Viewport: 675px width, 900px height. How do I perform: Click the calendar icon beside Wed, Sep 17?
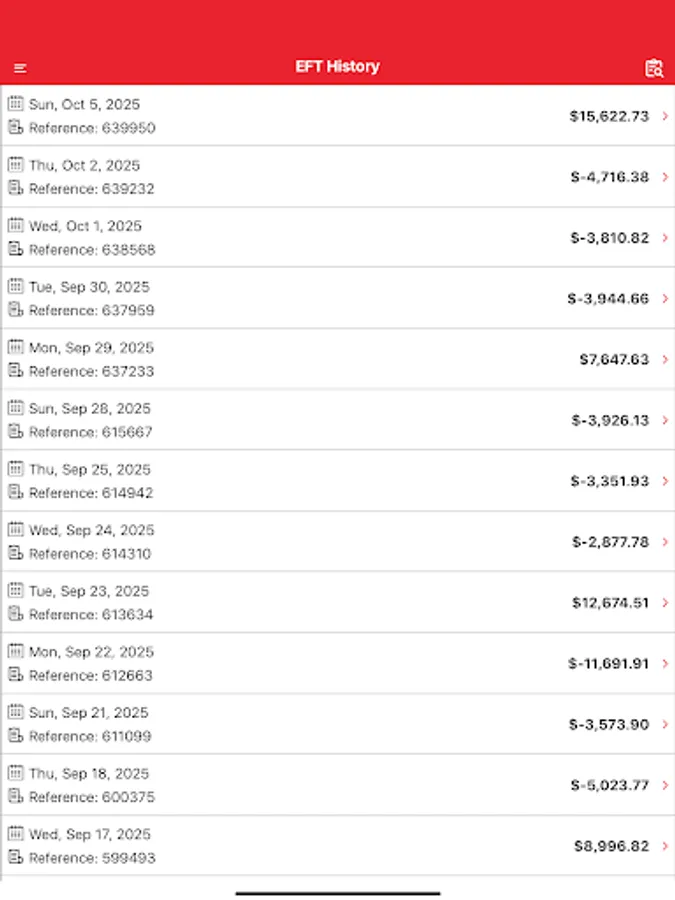(x=16, y=833)
